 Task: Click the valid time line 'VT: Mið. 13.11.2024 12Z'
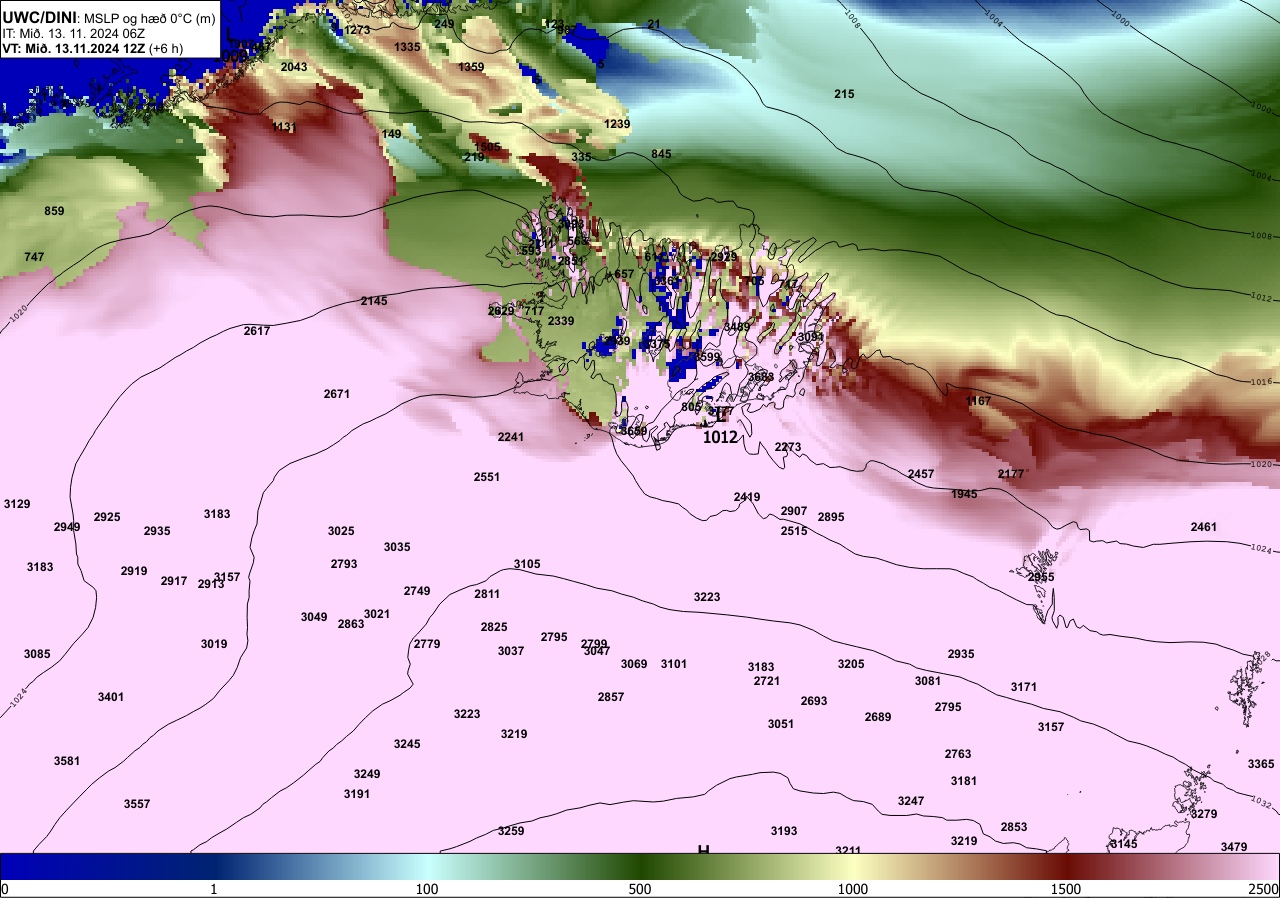pos(76,48)
